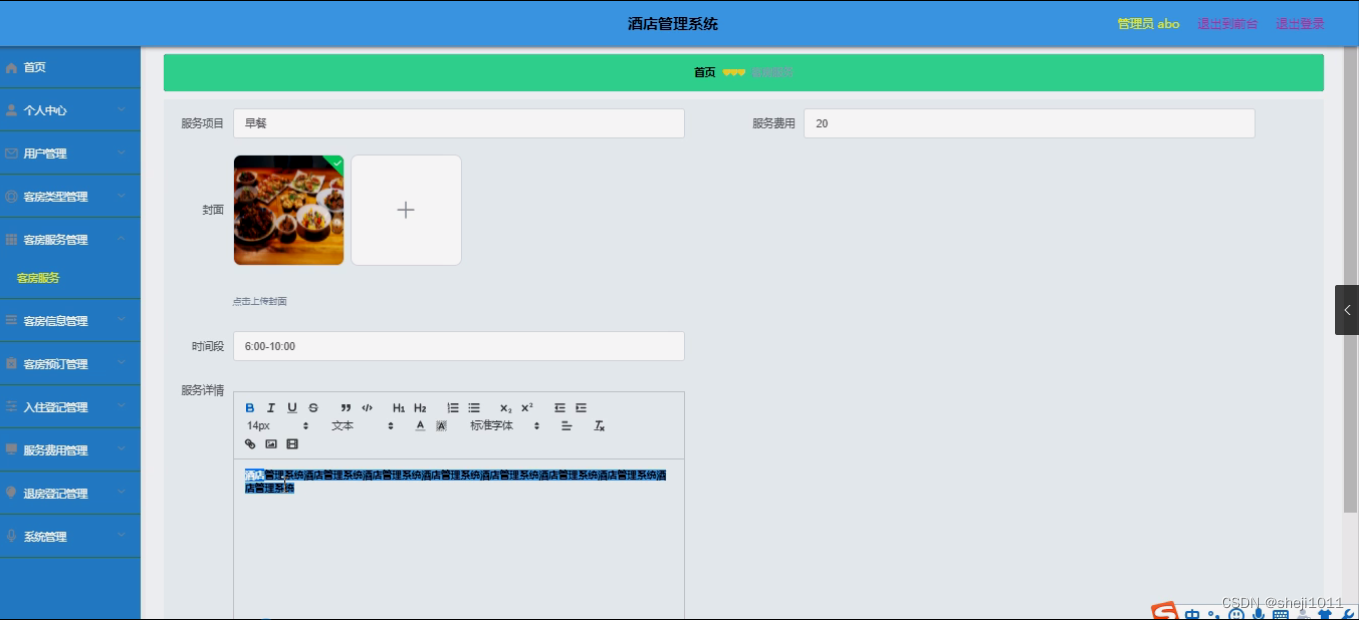
Task: Insert a blockquote in the editor
Action: pos(346,408)
